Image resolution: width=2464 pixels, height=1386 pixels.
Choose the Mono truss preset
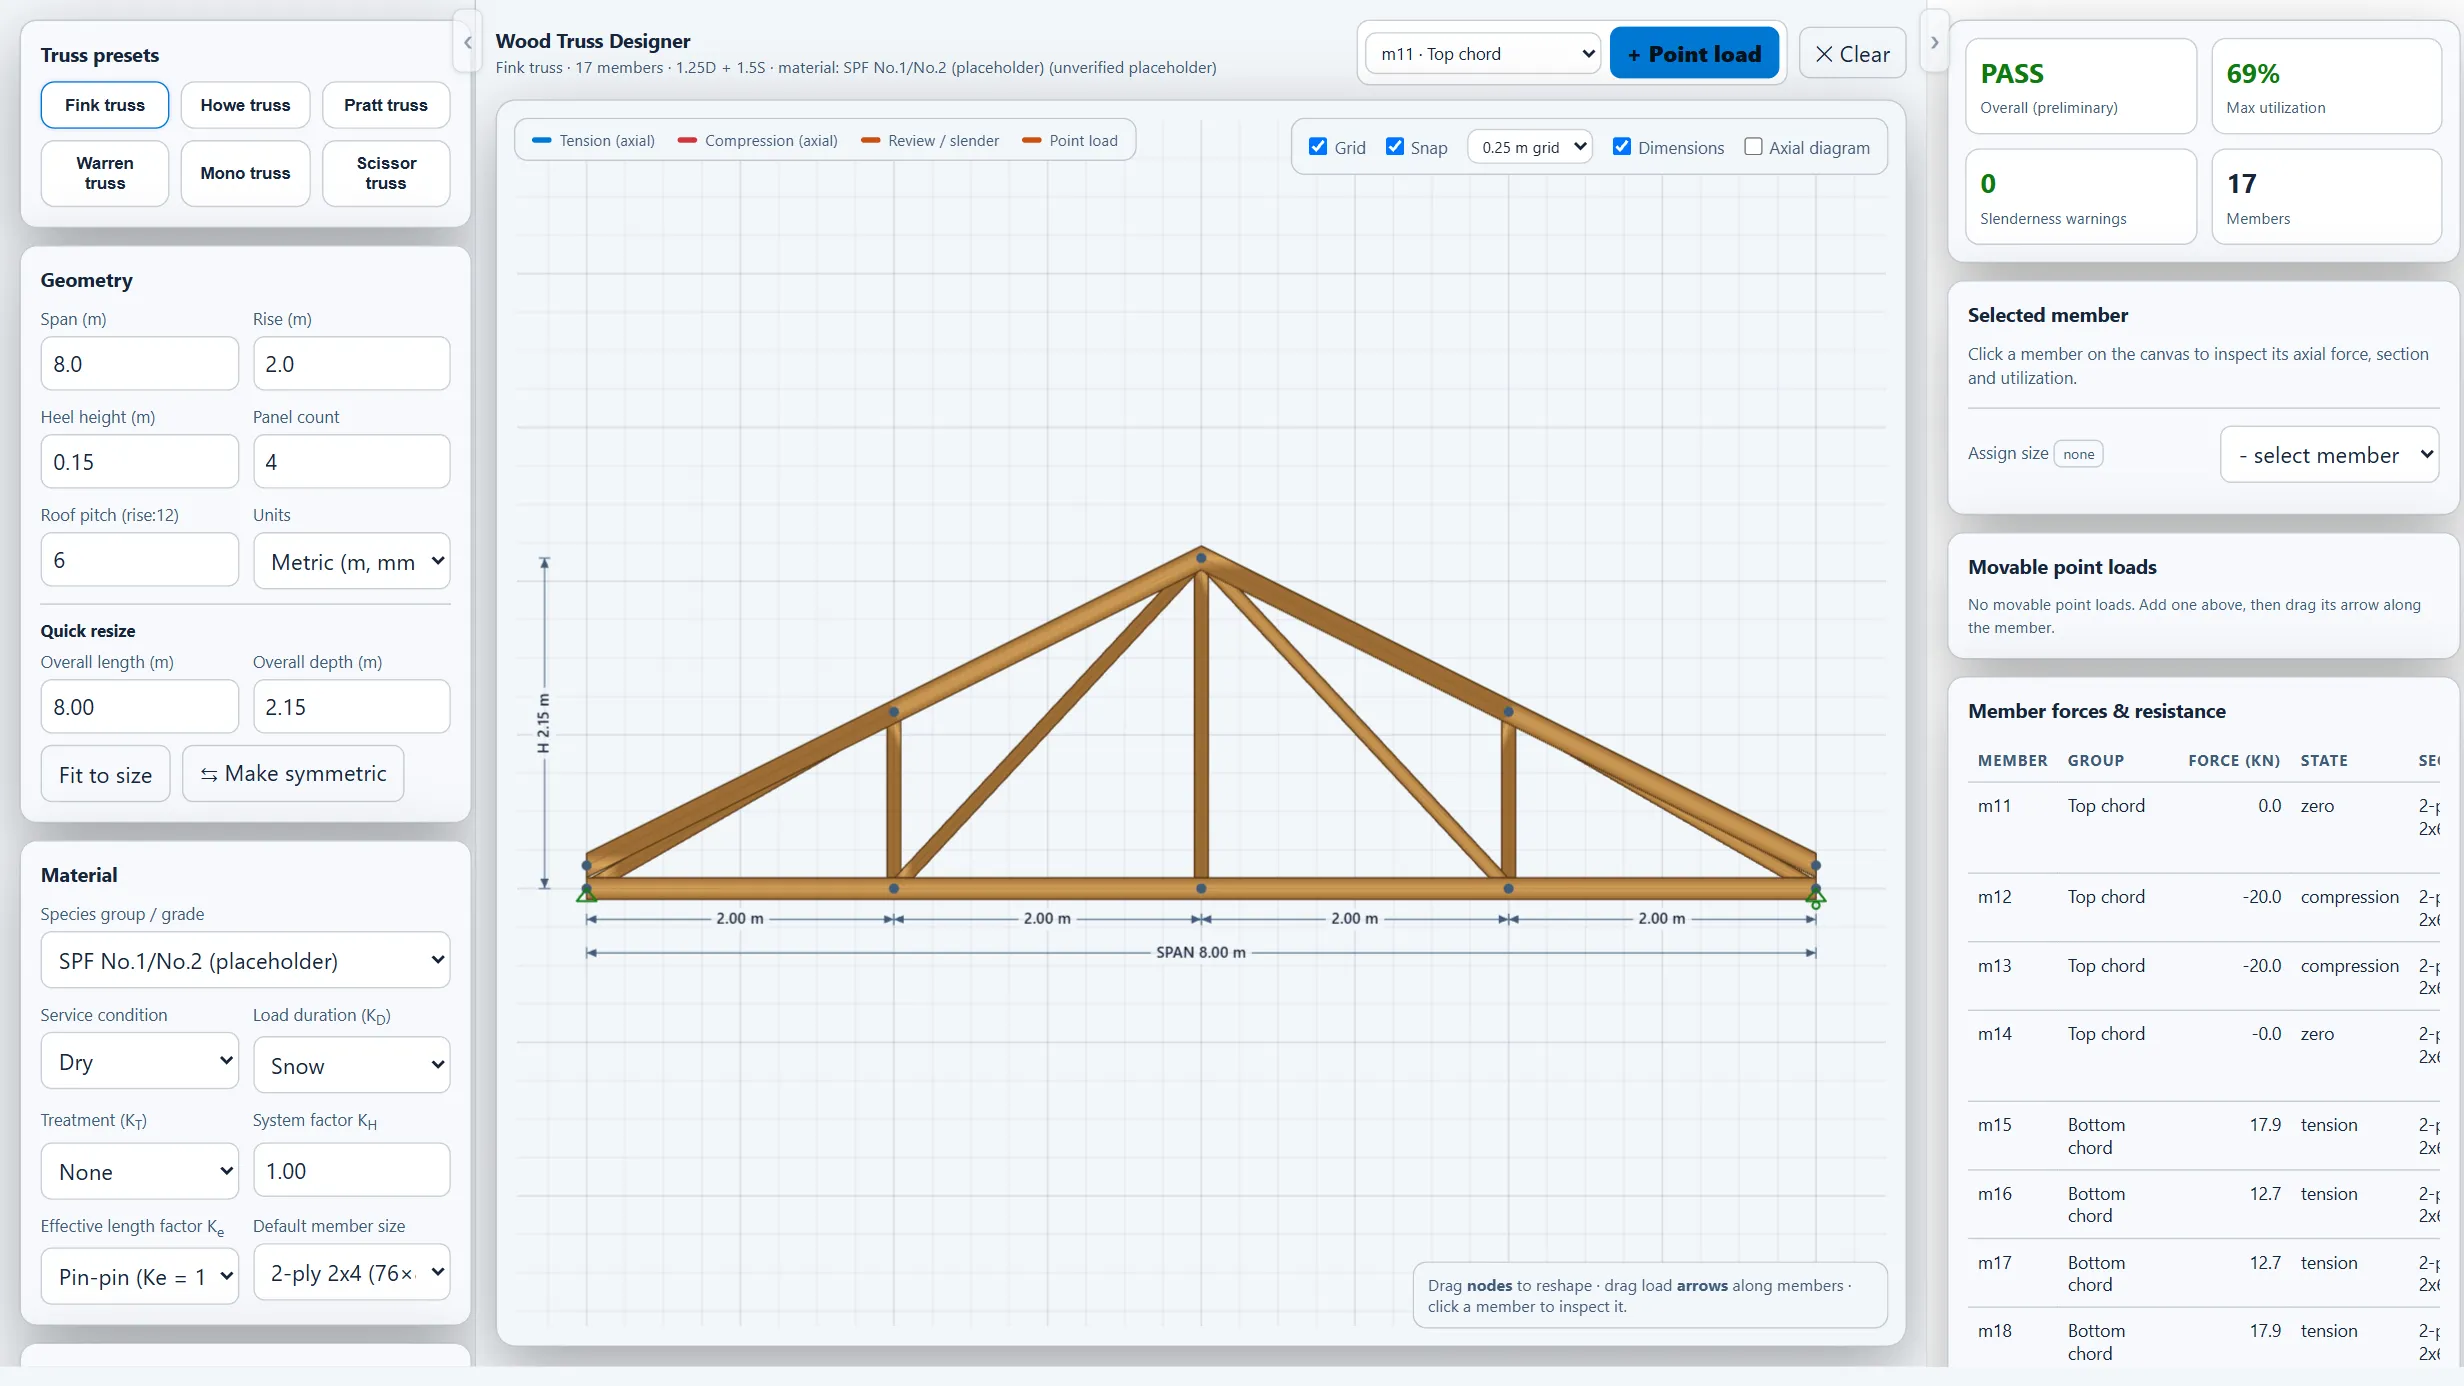[x=245, y=173]
